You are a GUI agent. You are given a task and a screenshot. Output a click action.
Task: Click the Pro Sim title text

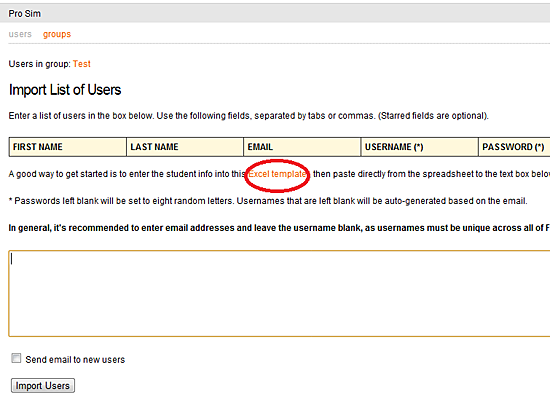(25, 14)
